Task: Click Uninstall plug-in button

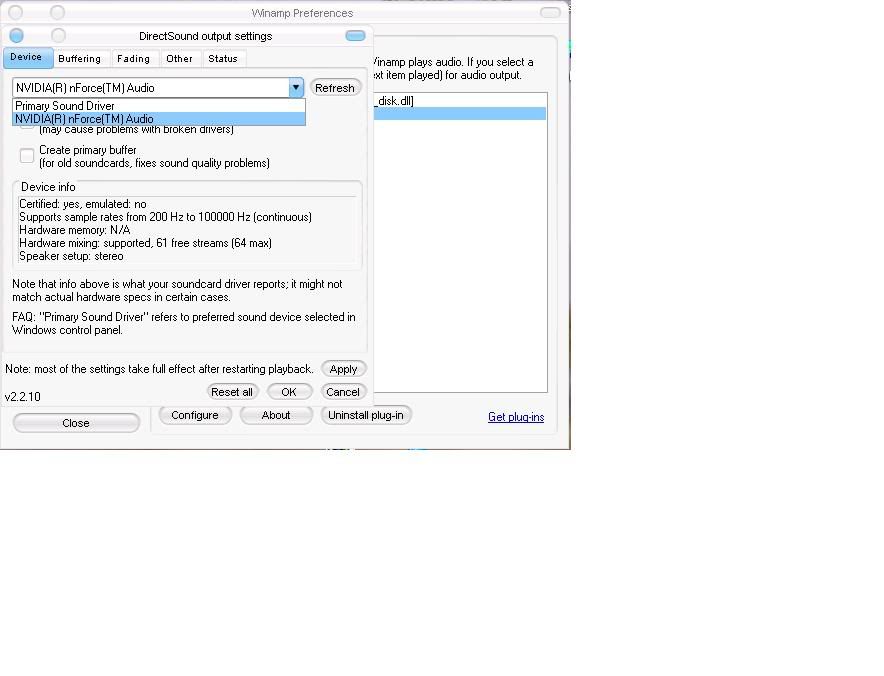Action: click(366, 416)
